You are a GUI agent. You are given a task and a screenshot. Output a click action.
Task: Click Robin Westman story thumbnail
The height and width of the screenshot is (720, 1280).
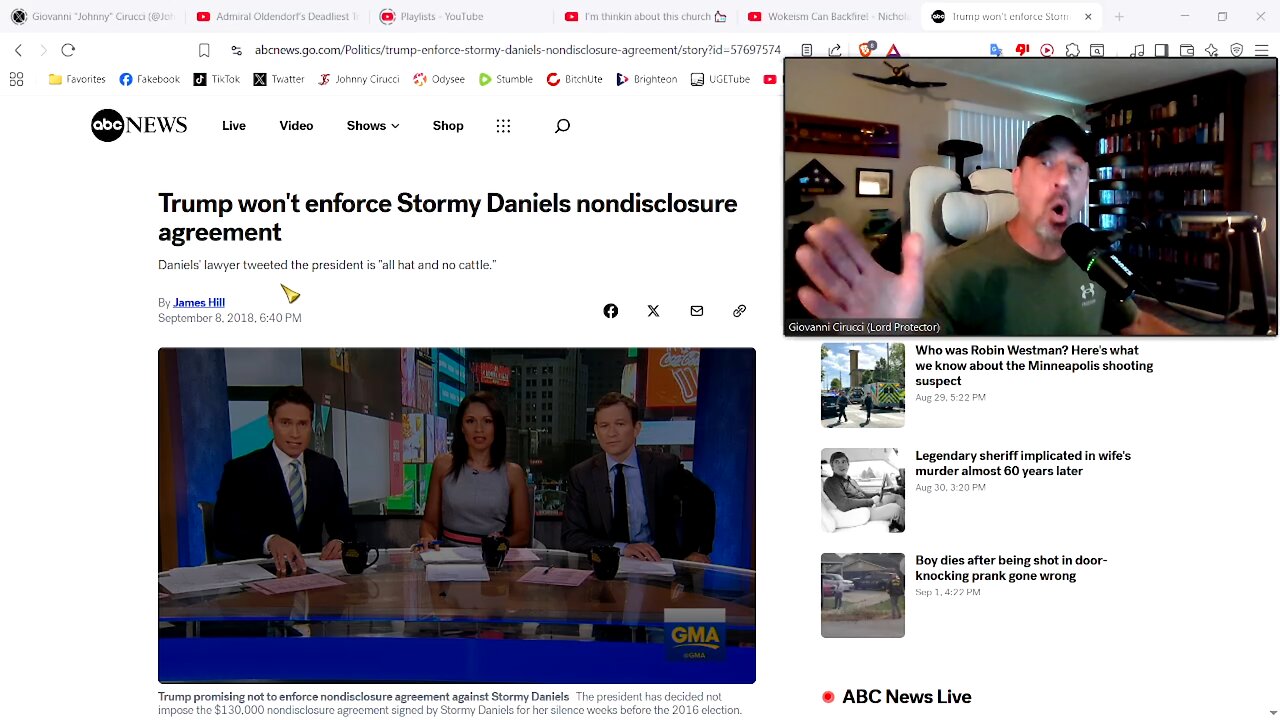click(x=863, y=385)
